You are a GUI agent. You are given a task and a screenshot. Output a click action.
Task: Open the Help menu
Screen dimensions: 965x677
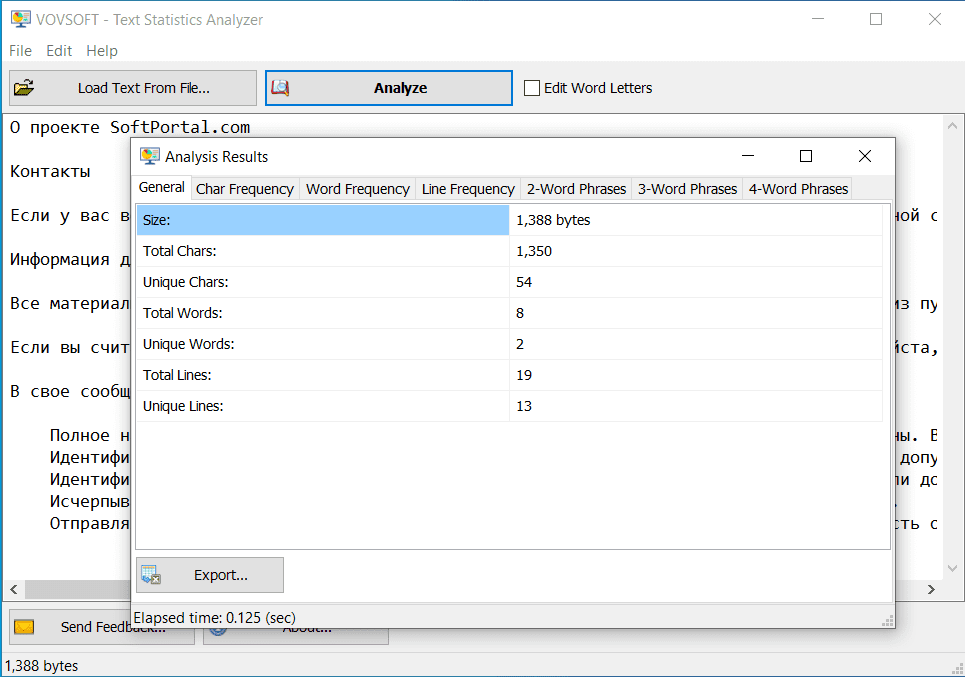pos(103,51)
